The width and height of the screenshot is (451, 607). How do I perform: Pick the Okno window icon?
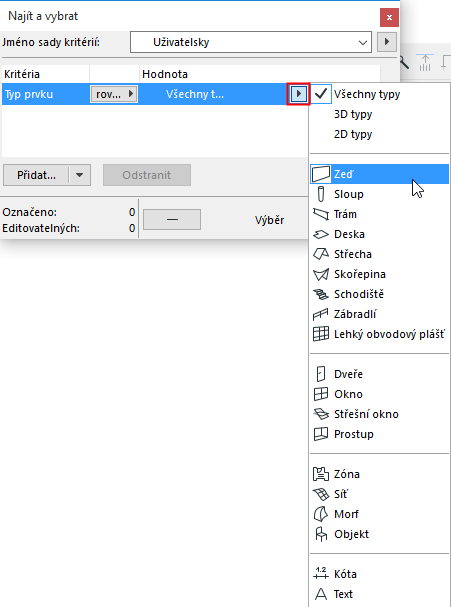coord(321,394)
